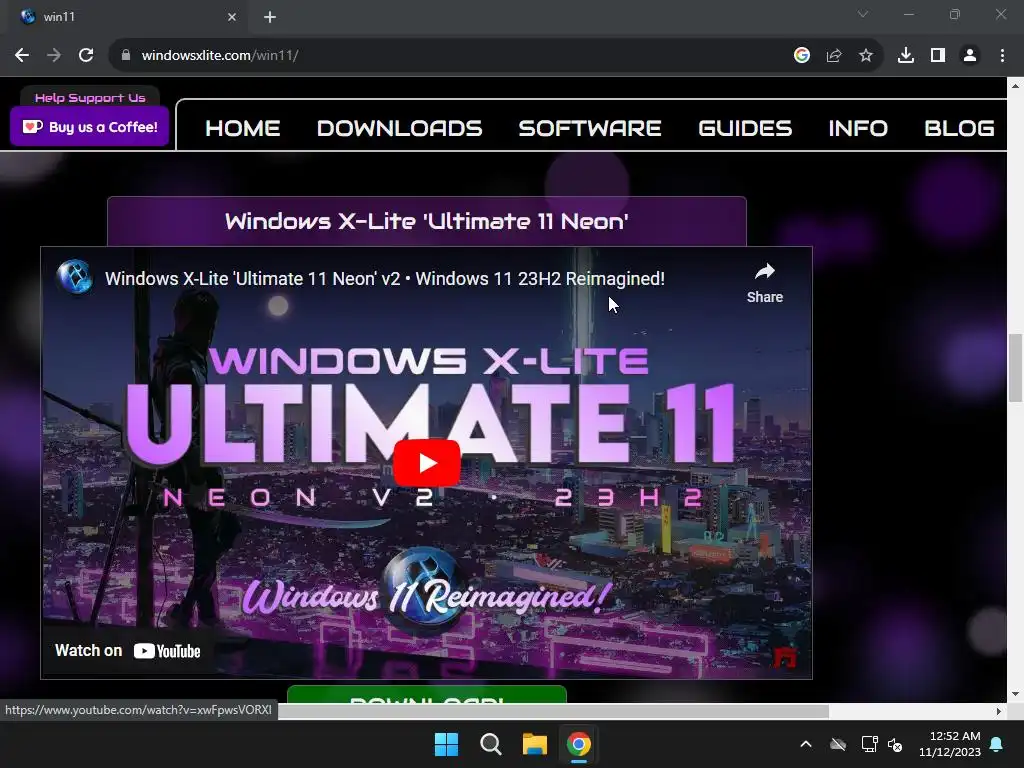Open taskbar Search
Screen dimensions: 1024x768
(490, 744)
